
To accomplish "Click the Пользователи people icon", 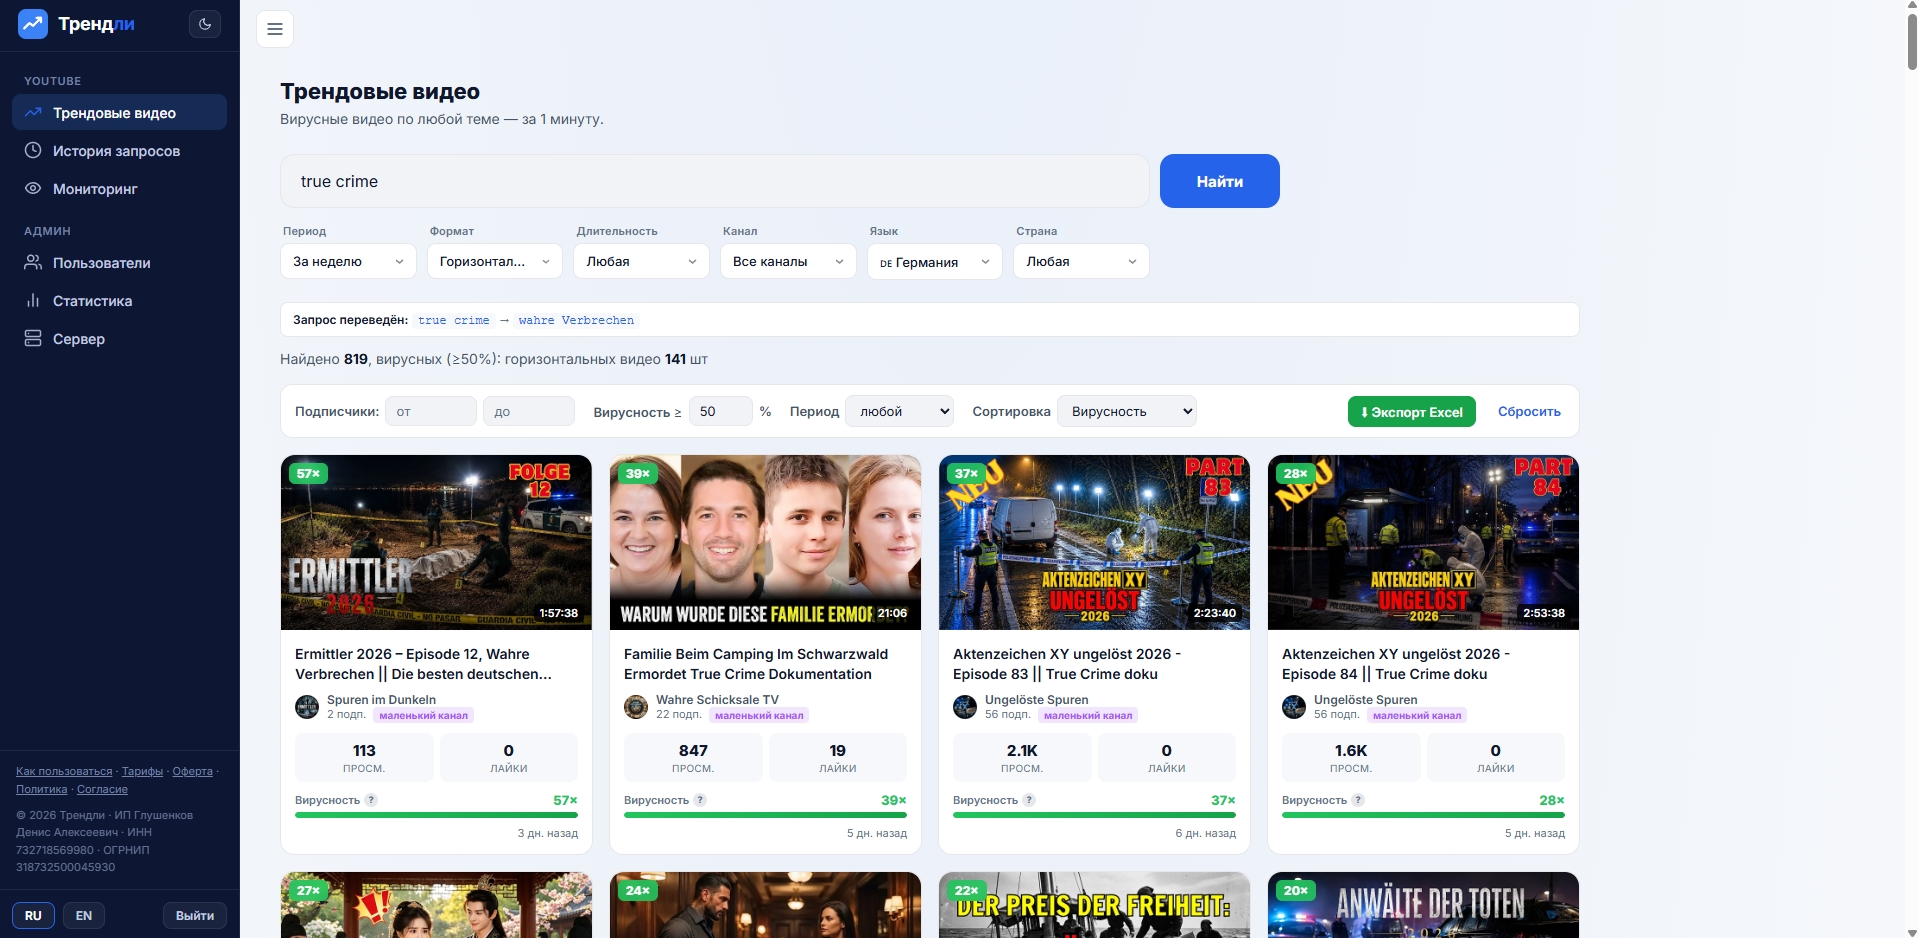I will pos(33,263).
